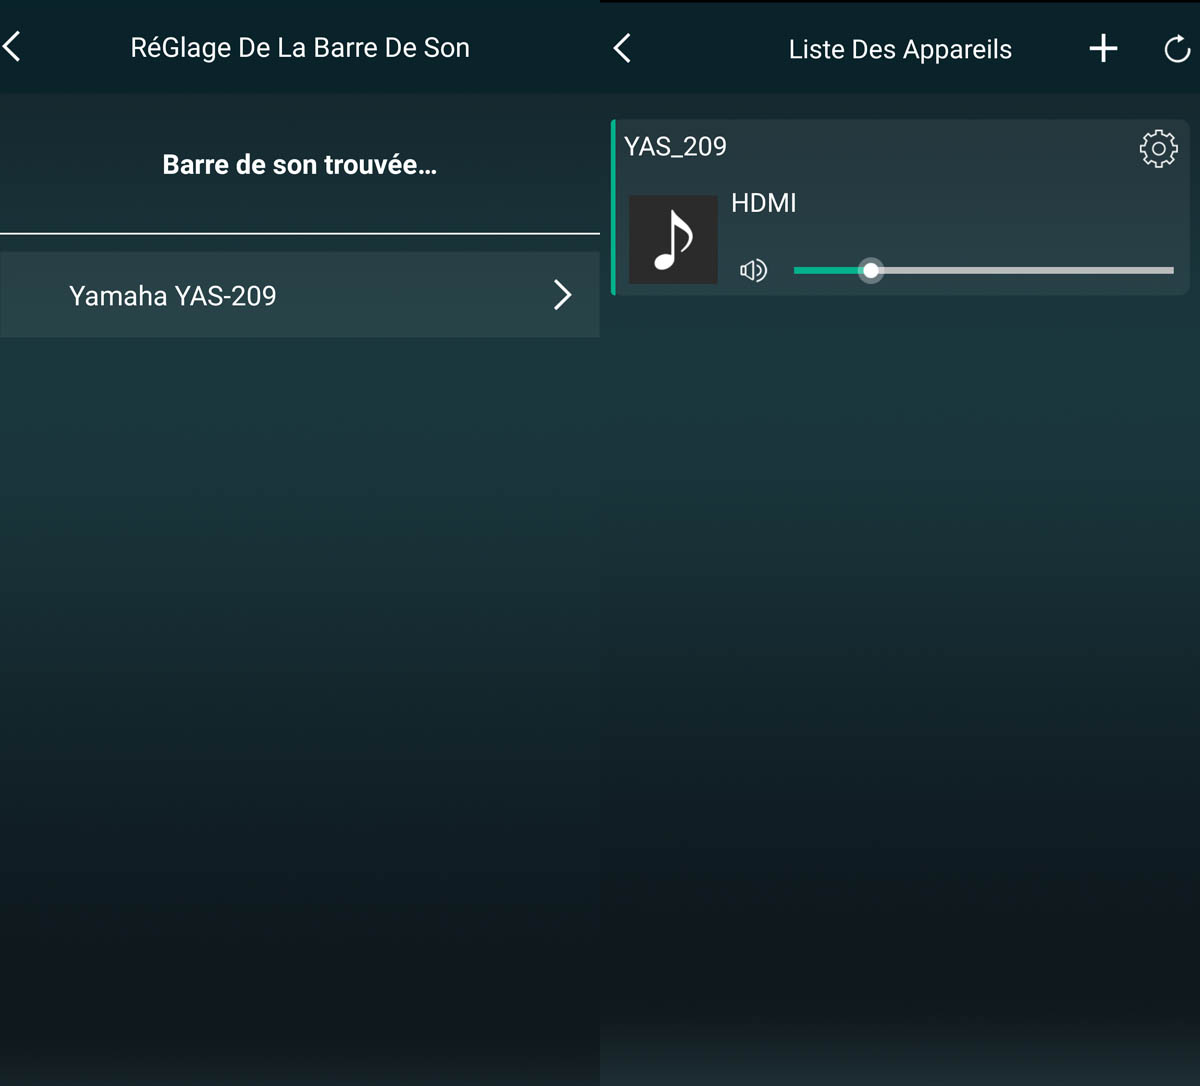The width and height of the screenshot is (1200, 1086).
Task: Open YAS_209 settings gear
Action: click(1158, 148)
